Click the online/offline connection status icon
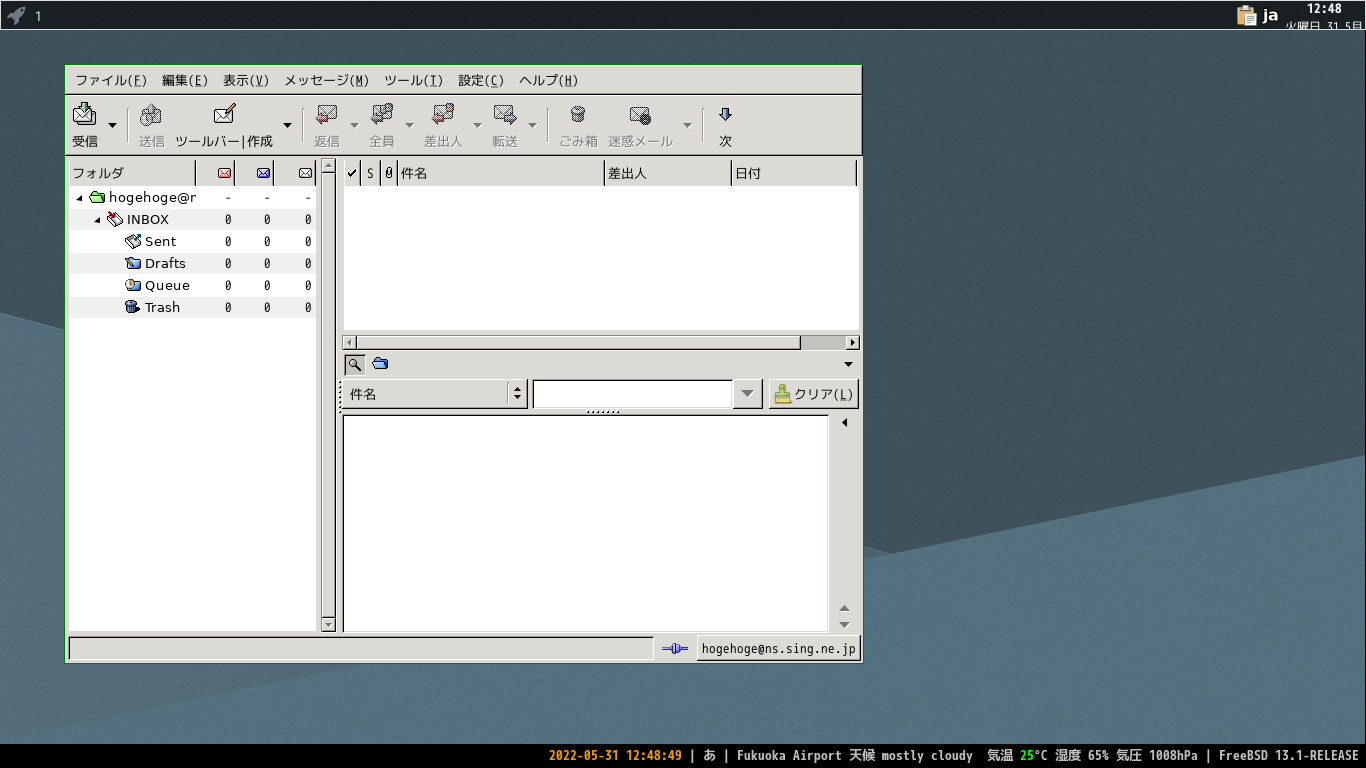The width and height of the screenshot is (1366, 768). point(675,649)
